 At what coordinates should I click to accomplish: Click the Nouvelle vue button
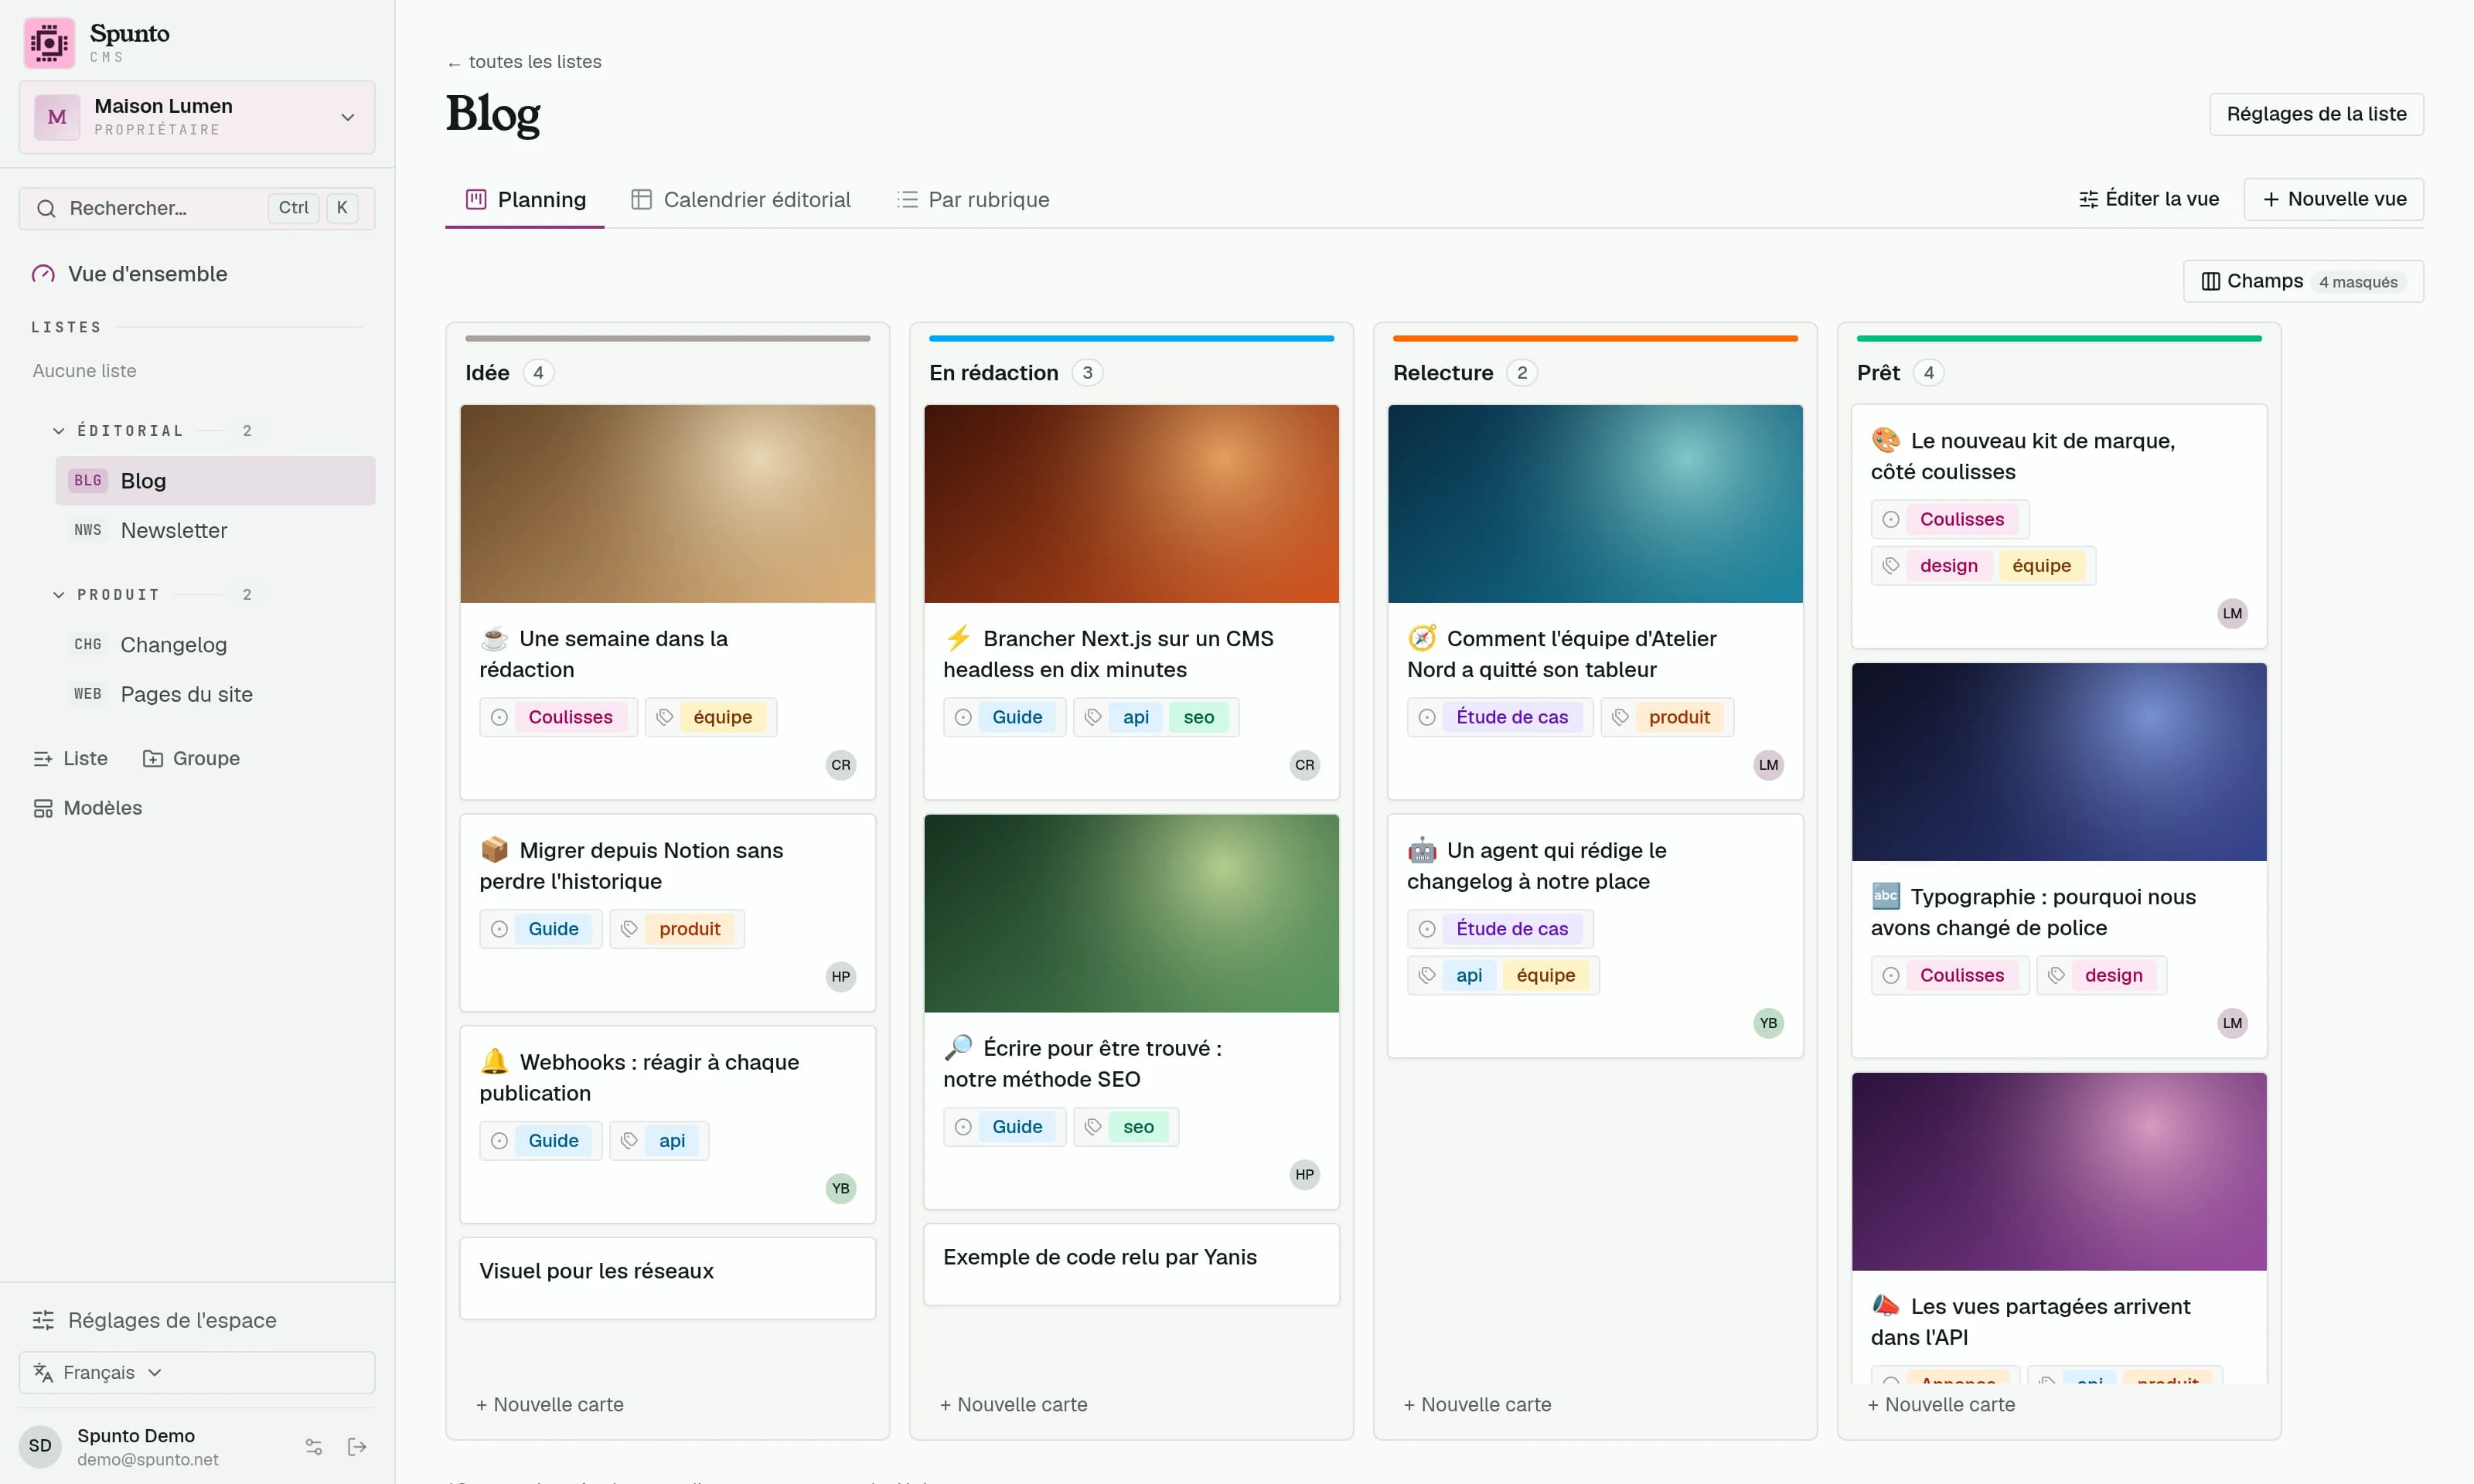(2334, 199)
